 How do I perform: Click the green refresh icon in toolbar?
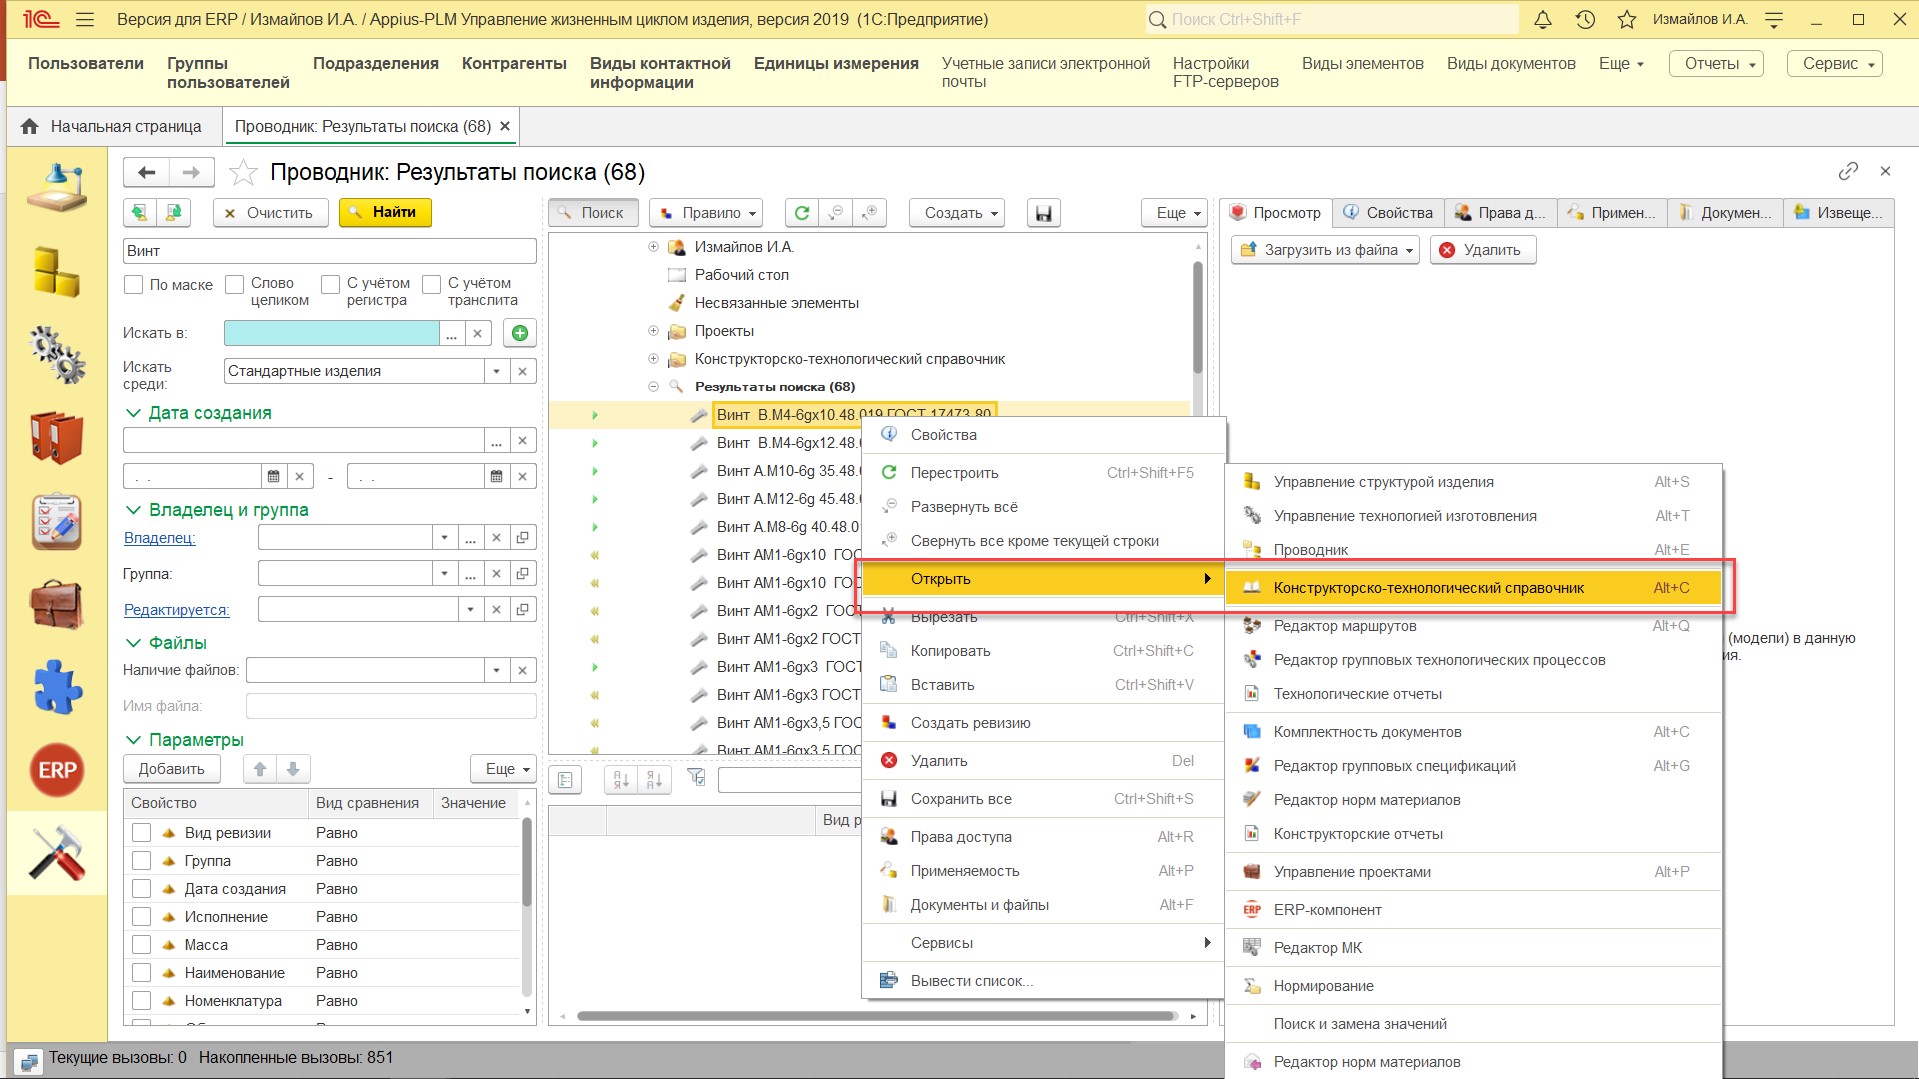coord(802,213)
